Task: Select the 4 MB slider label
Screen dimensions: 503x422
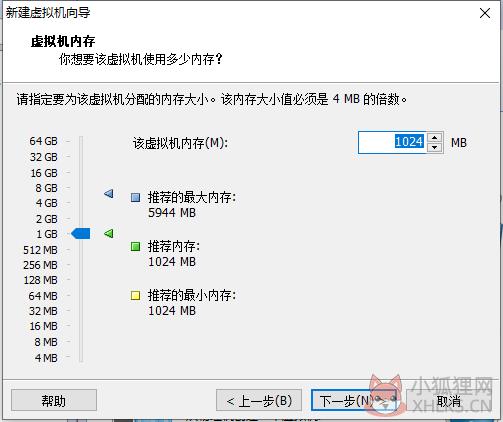Action: click(46, 358)
